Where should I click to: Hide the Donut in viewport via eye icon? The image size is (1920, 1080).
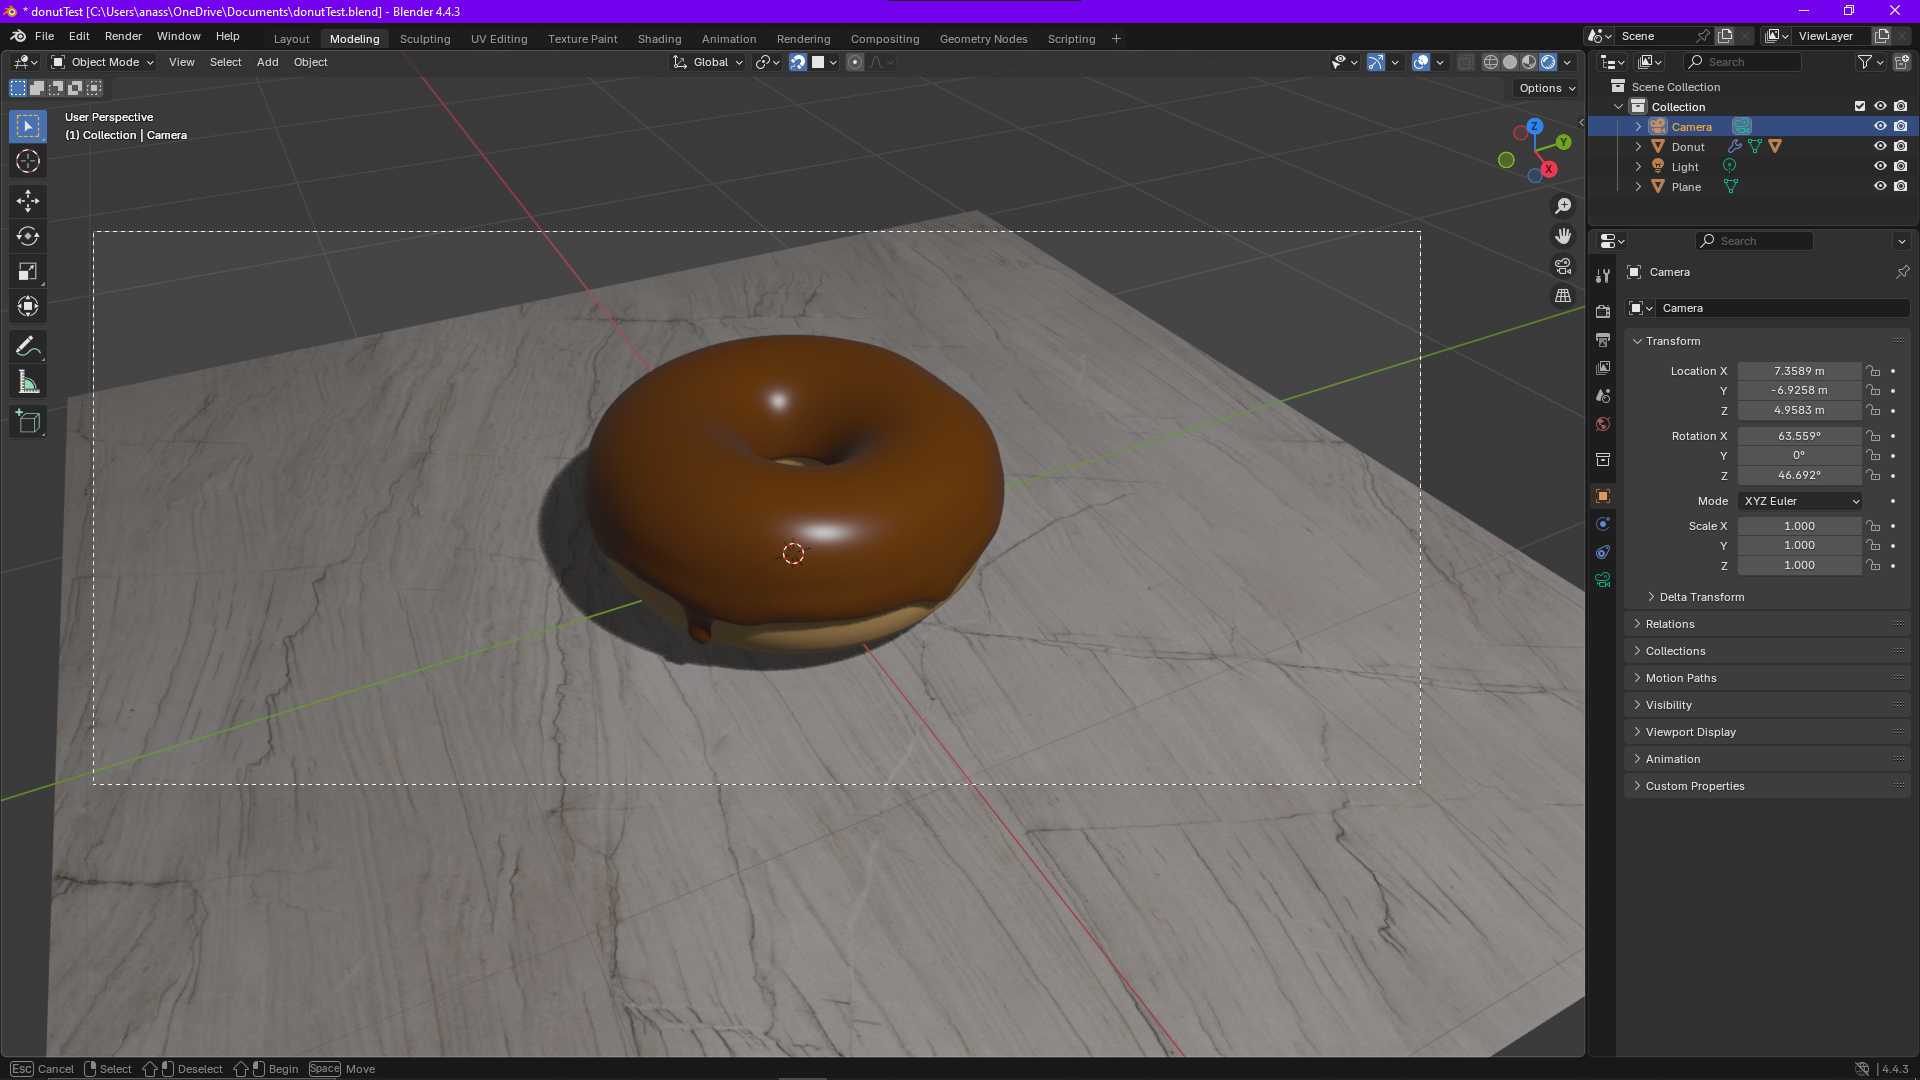coord(1880,146)
